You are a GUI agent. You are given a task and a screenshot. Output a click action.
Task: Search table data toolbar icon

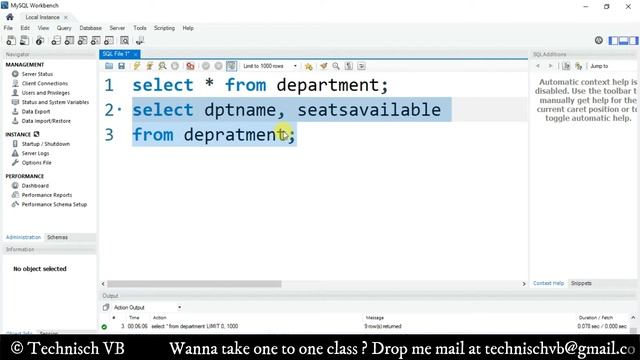point(124,40)
